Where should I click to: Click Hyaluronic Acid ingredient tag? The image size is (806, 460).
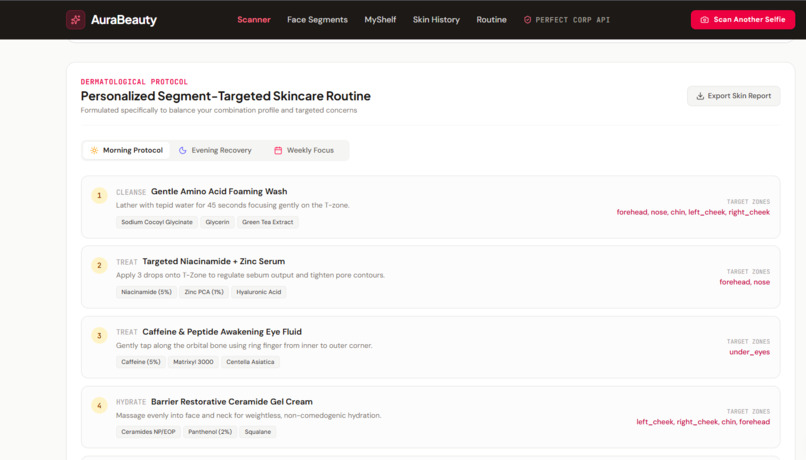point(259,292)
